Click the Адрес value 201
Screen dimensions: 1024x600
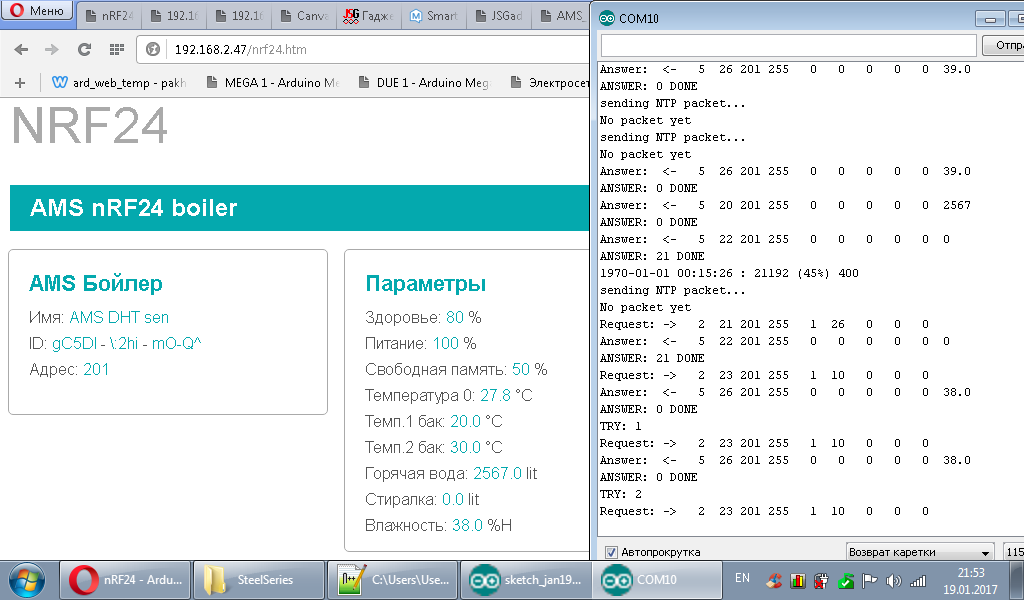[x=96, y=370]
